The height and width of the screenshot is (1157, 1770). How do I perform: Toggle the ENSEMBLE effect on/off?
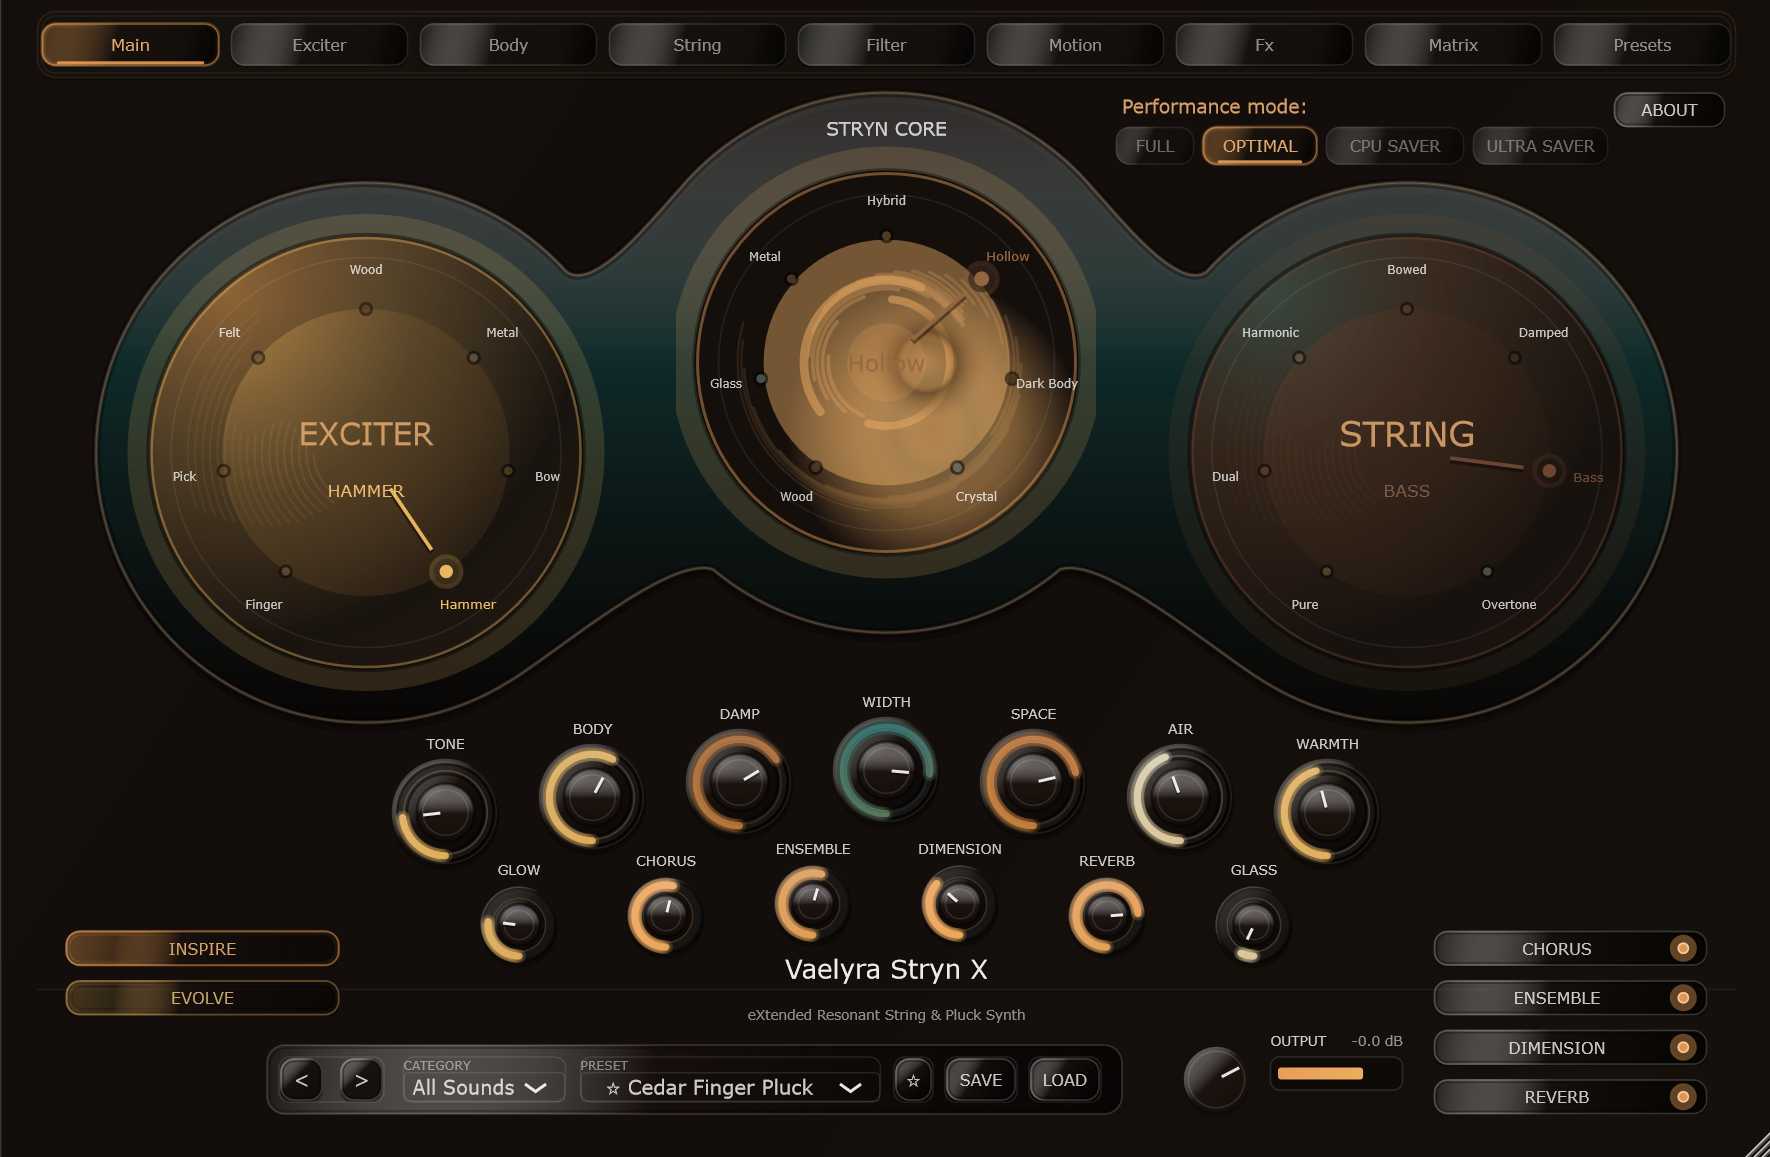click(x=1570, y=997)
